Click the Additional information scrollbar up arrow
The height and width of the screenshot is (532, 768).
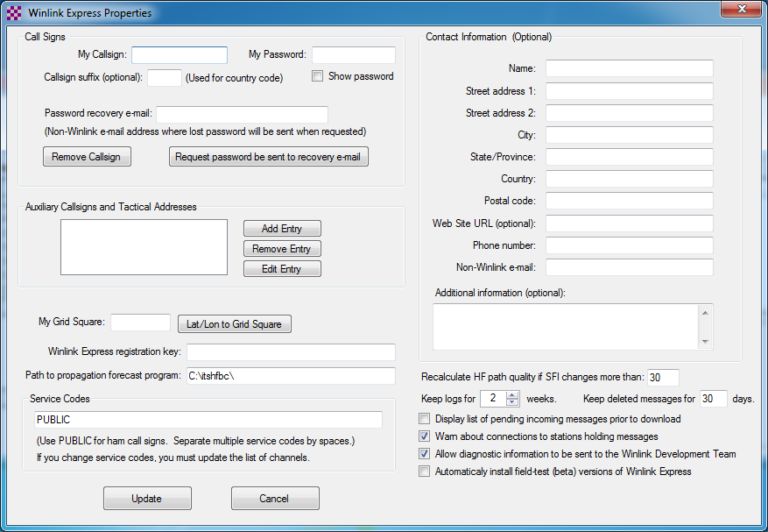pyautogui.click(x=705, y=313)
